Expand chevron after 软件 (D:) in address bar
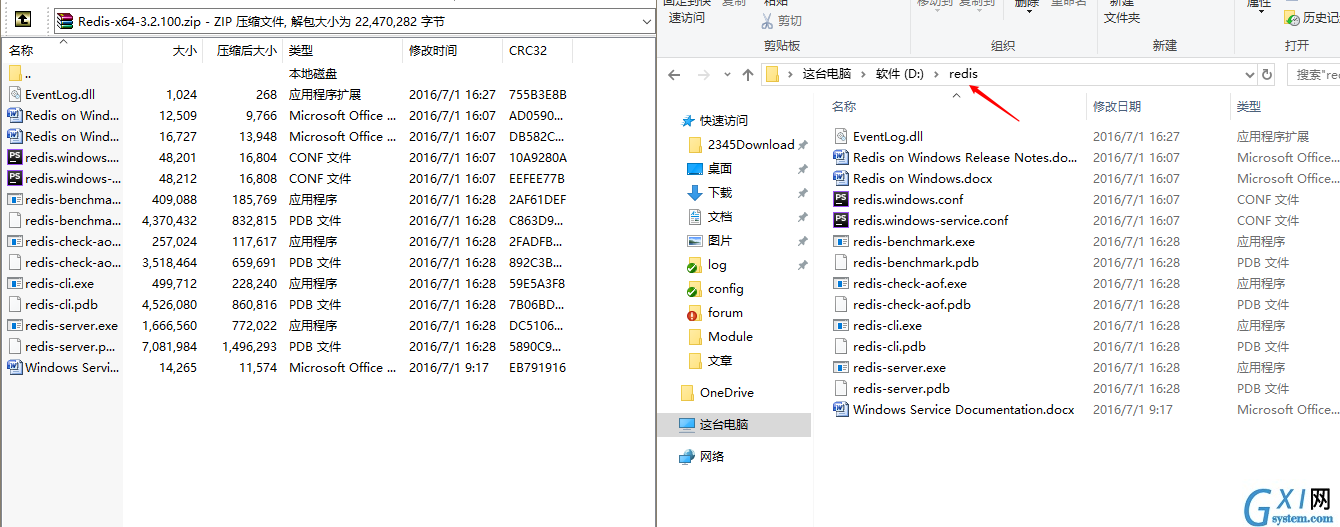Screen dimensions: 1340x527 tap(937, 74)
